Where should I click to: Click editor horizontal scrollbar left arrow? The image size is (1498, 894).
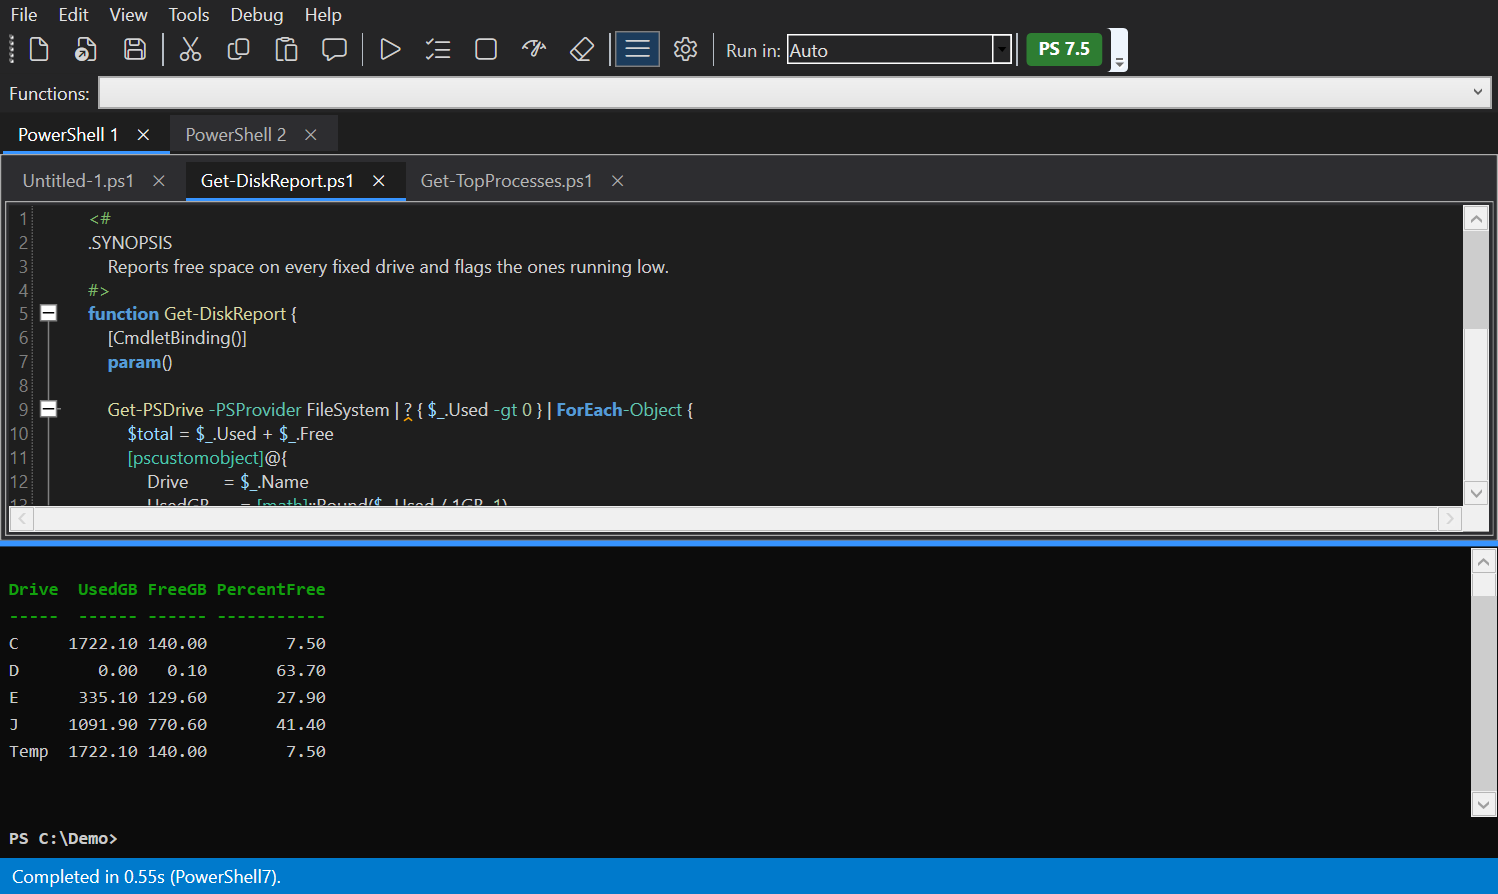pyautogui.click(x=22, y=518)
